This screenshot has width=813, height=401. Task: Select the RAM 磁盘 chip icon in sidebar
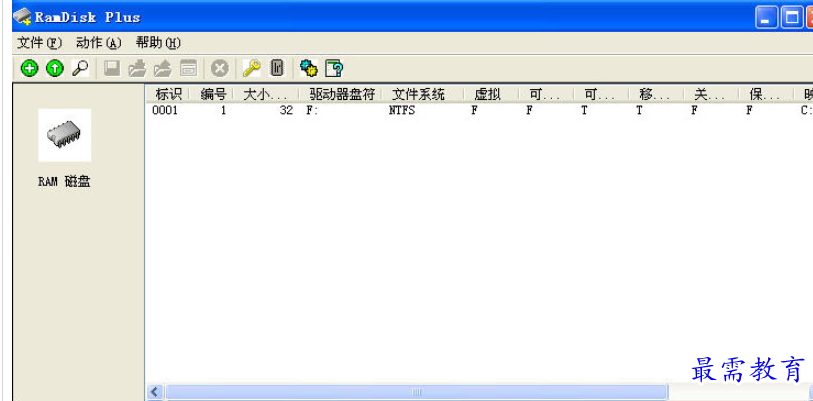click(65, 135)
